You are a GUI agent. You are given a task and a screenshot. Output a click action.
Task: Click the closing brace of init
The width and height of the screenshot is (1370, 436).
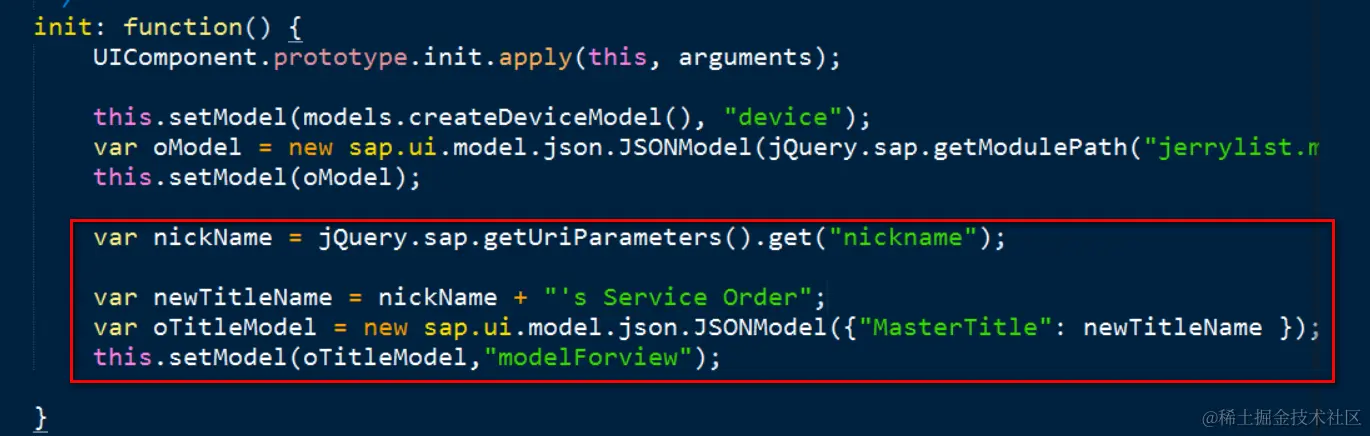pos(41,415)
